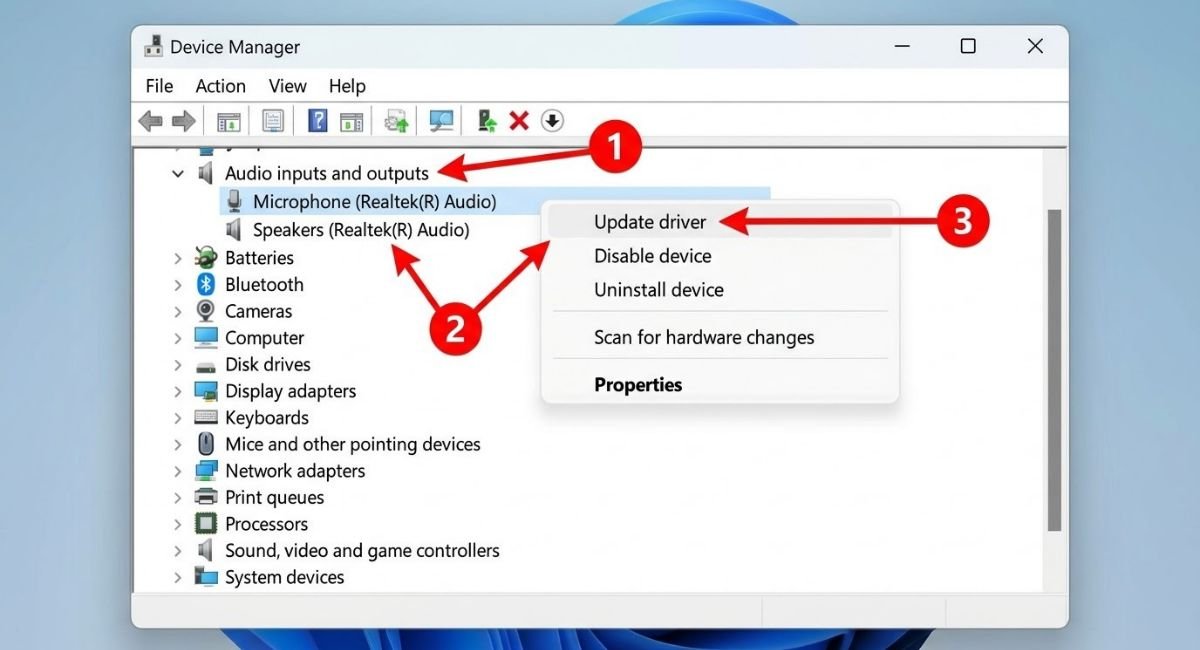Expand the Batteries category chevron

[x=178, y=258]
